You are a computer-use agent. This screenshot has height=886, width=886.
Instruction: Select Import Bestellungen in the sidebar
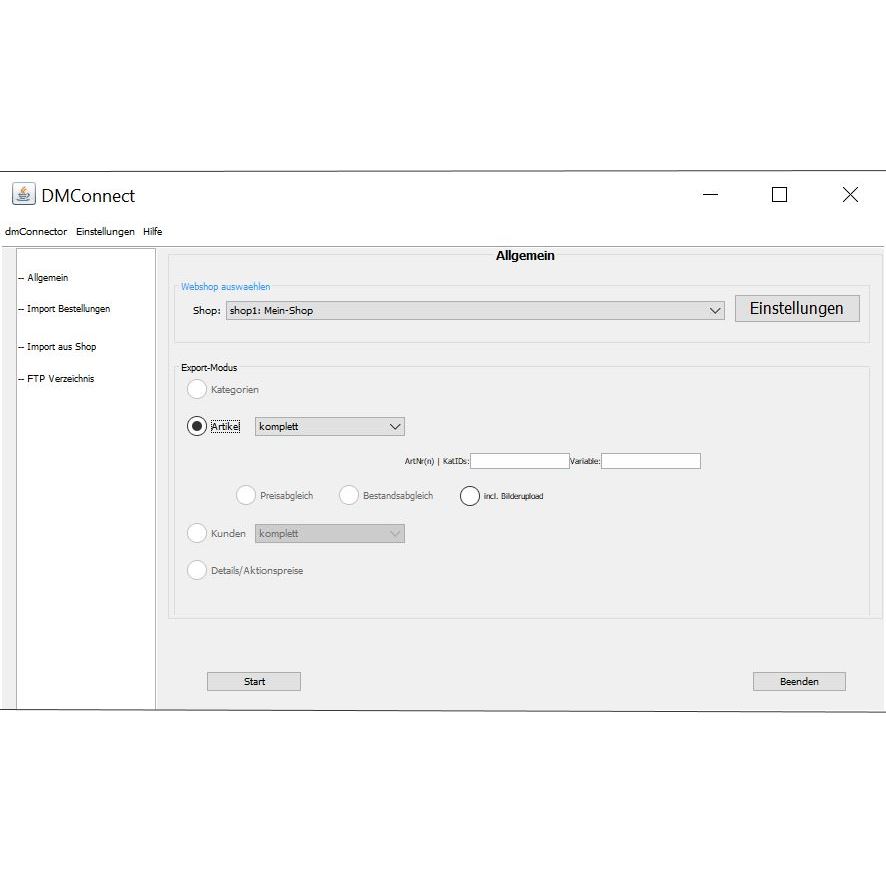68,309
